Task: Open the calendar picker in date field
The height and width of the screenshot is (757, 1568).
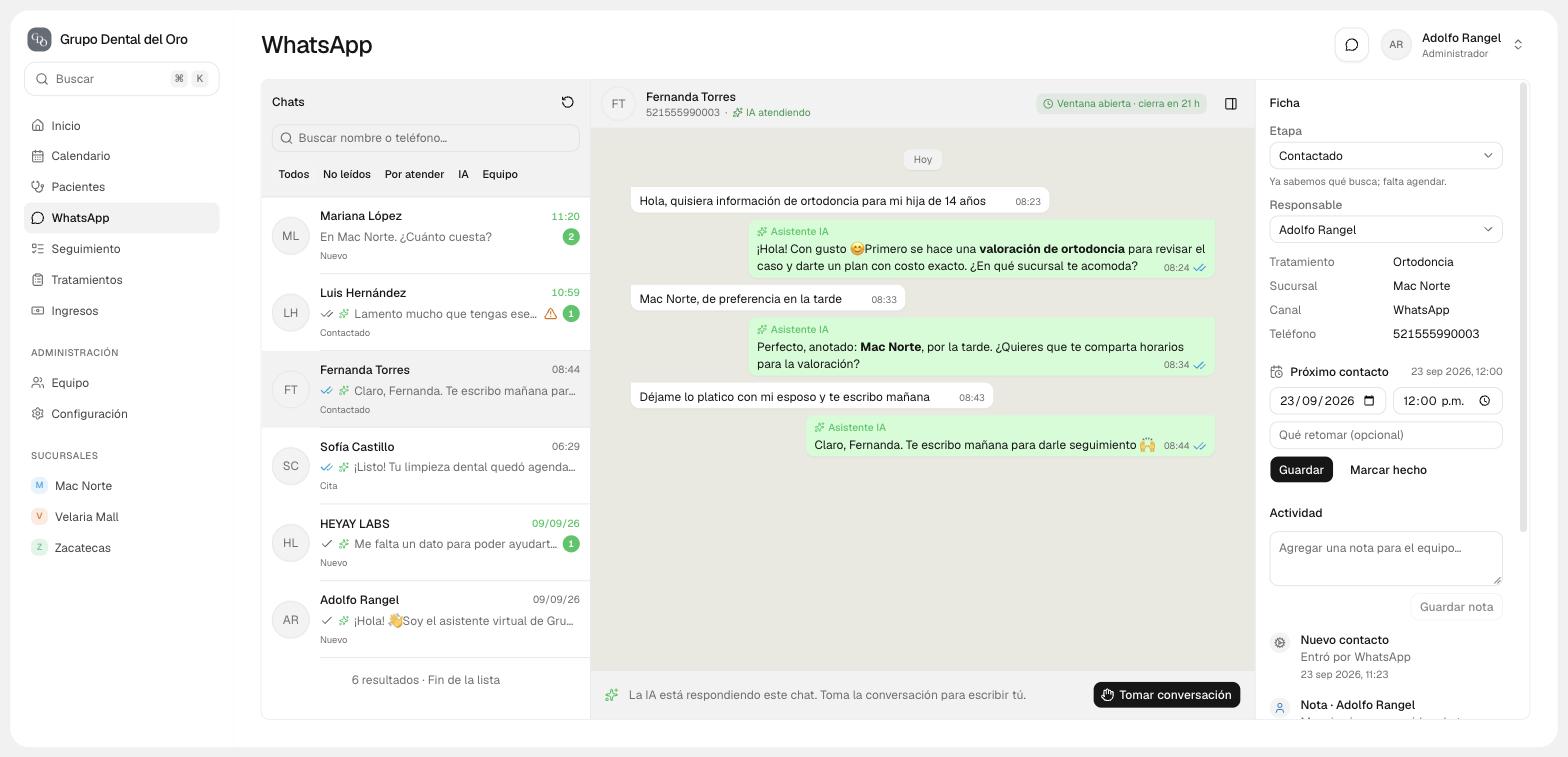Action: point(1369,401)
